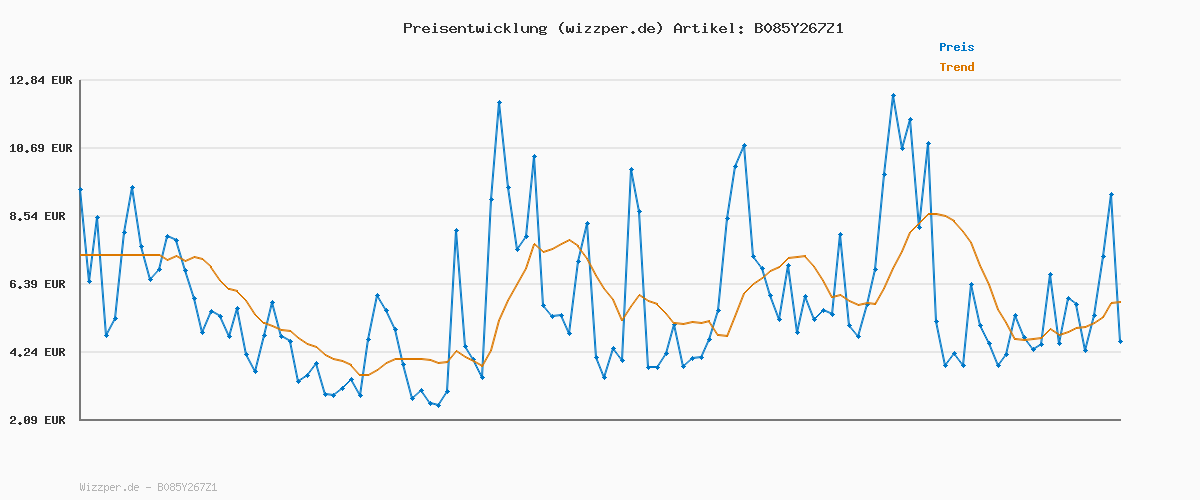Select the orange Trend legend label
The width and height of the screenshot is (1200, 500).
[956, 67]
